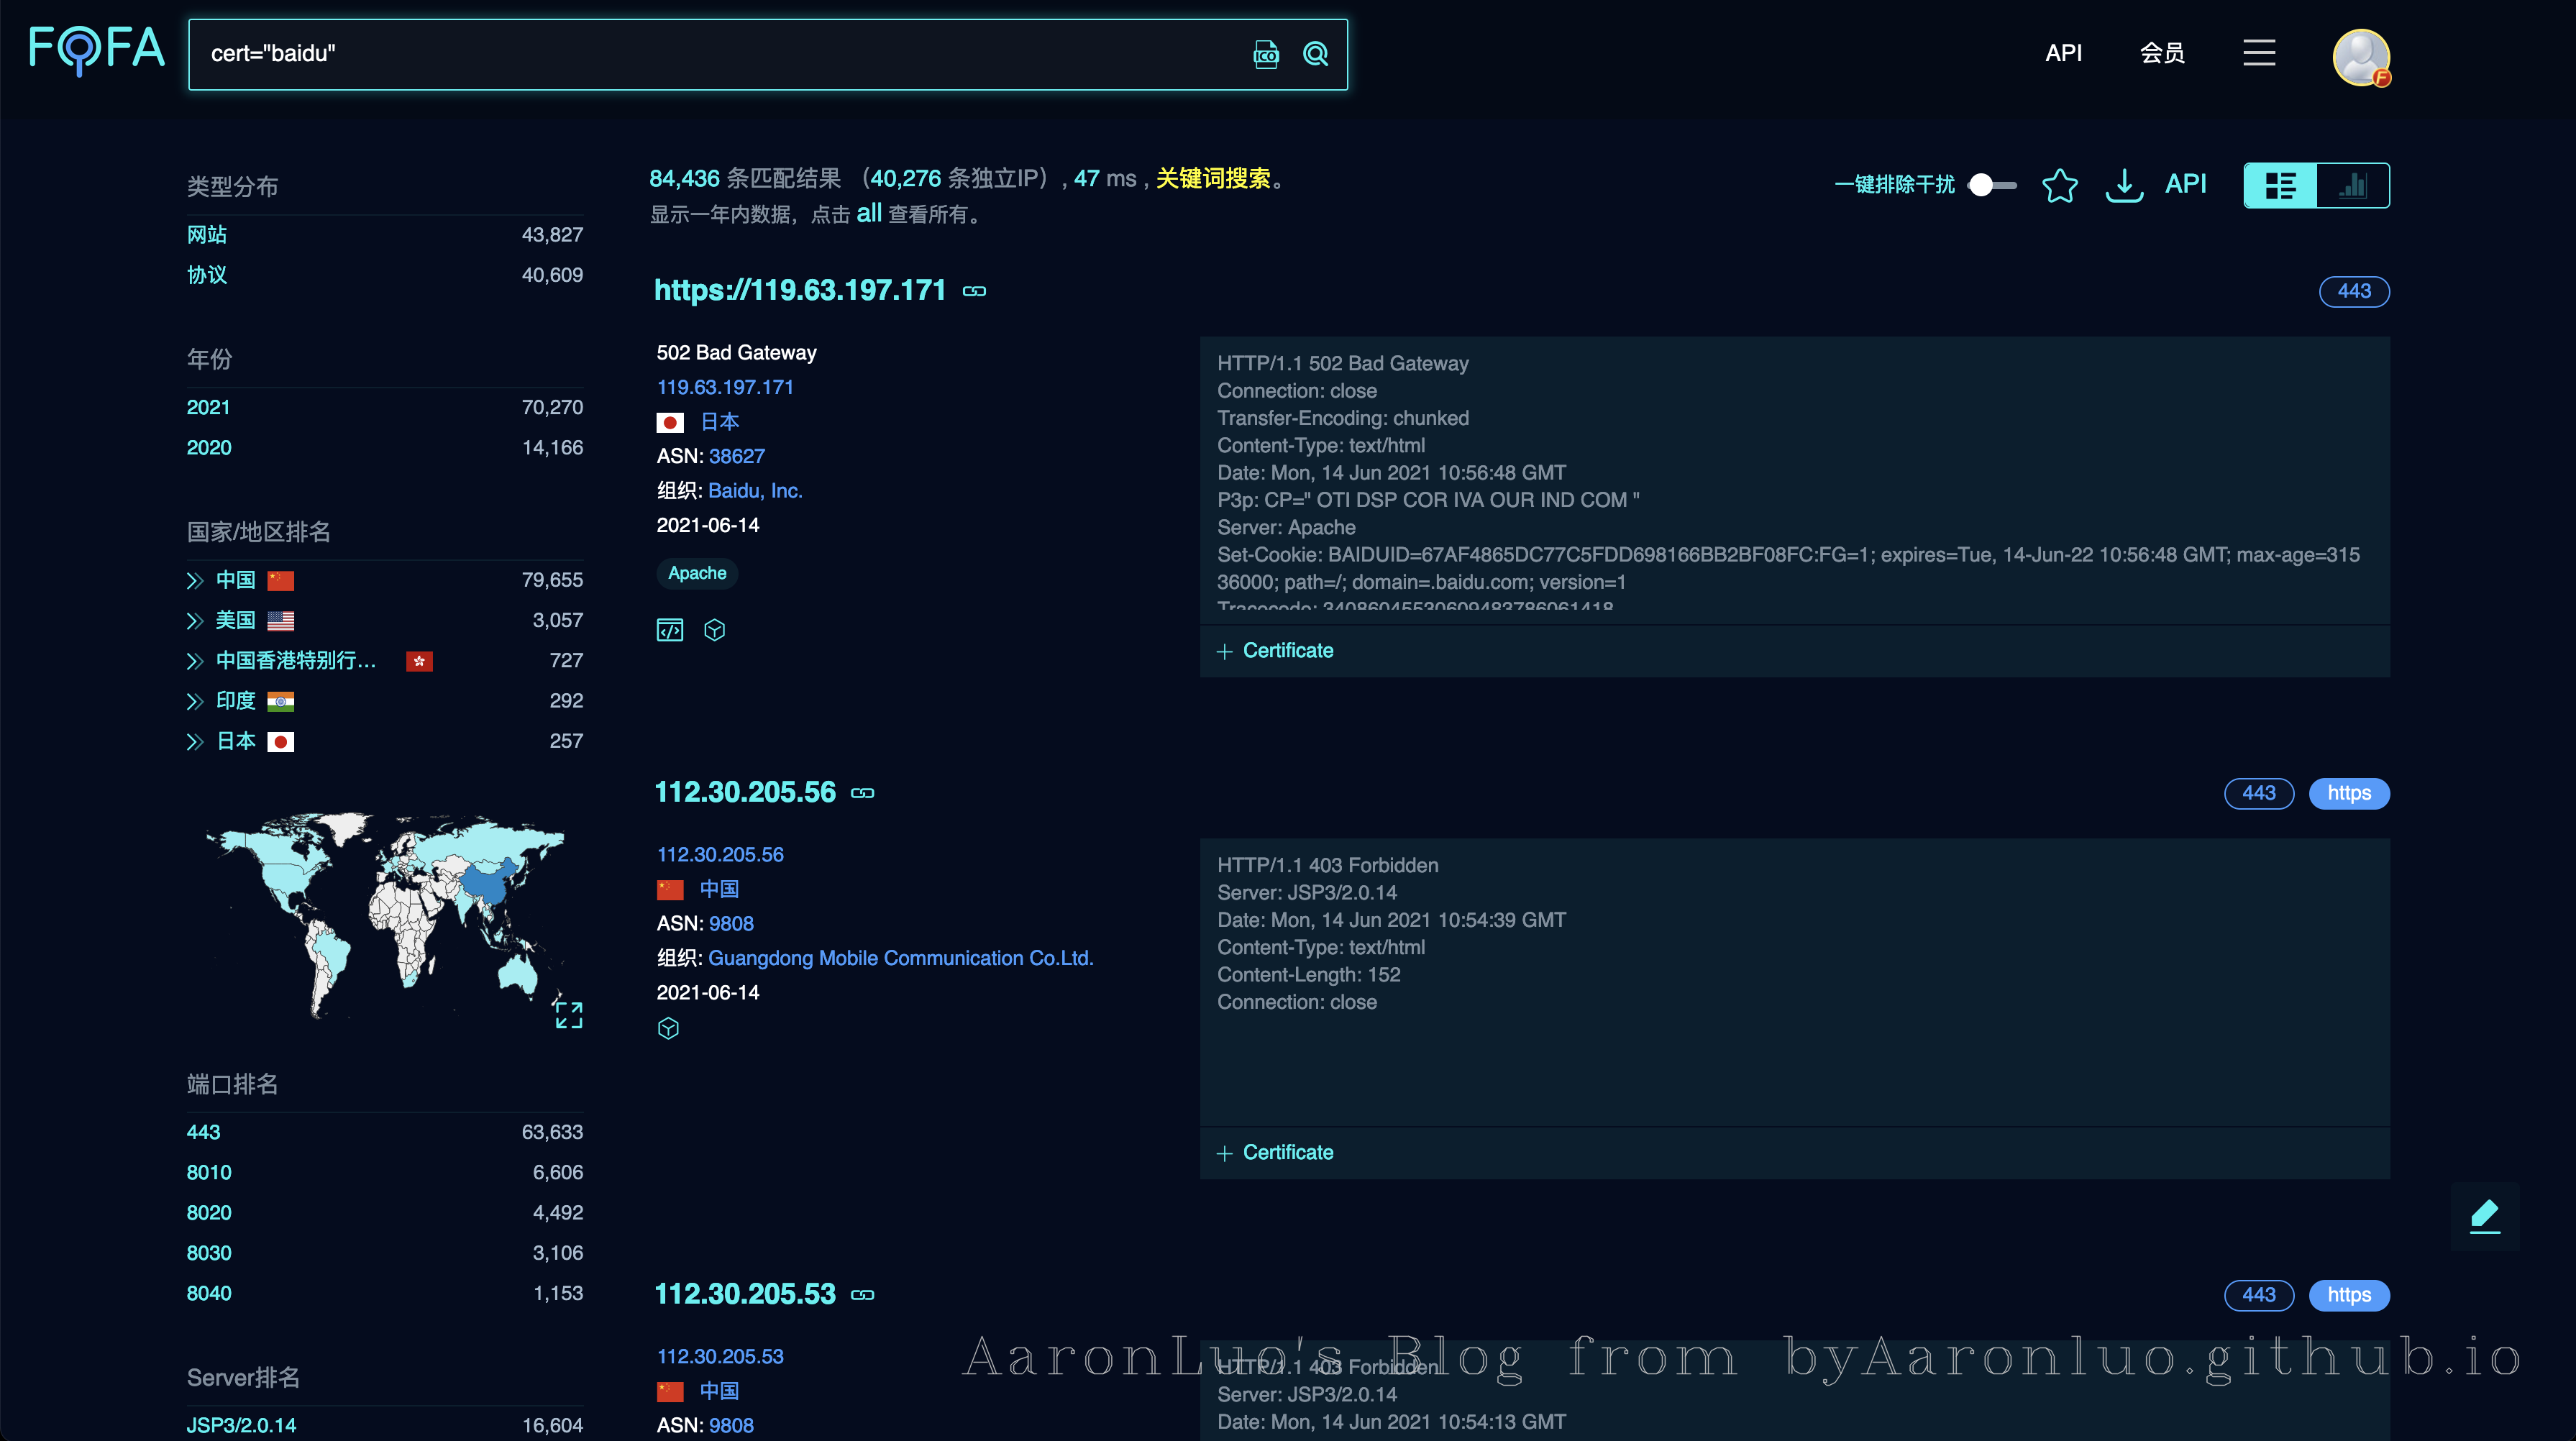The image size is (2576, 1441).
Task: Click the icon-search button in search bar
Action: [1265, 54]
